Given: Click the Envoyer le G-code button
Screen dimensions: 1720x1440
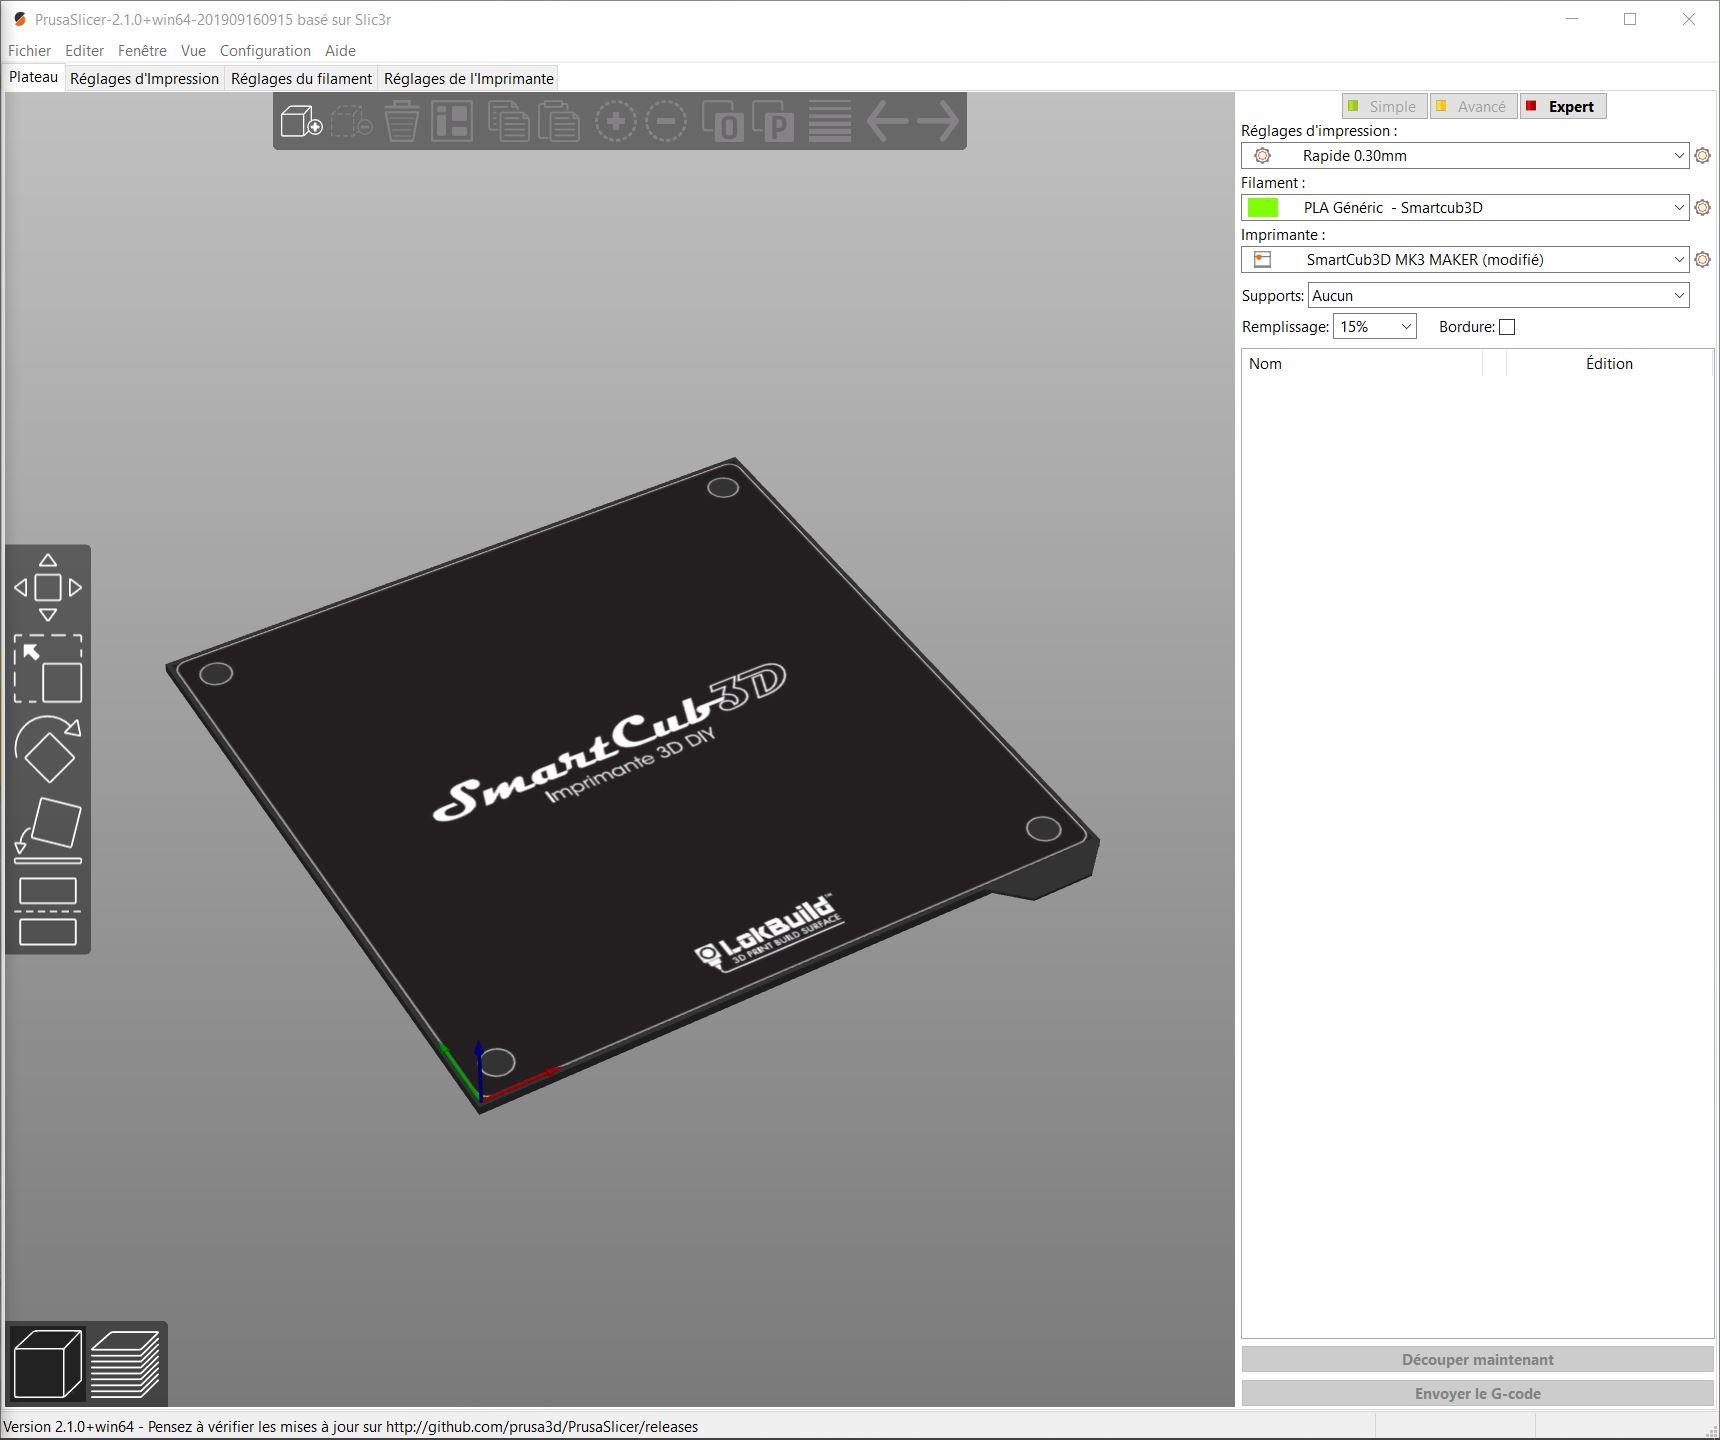Looking at the screenshot, I should click(x=1477, y=1394).
